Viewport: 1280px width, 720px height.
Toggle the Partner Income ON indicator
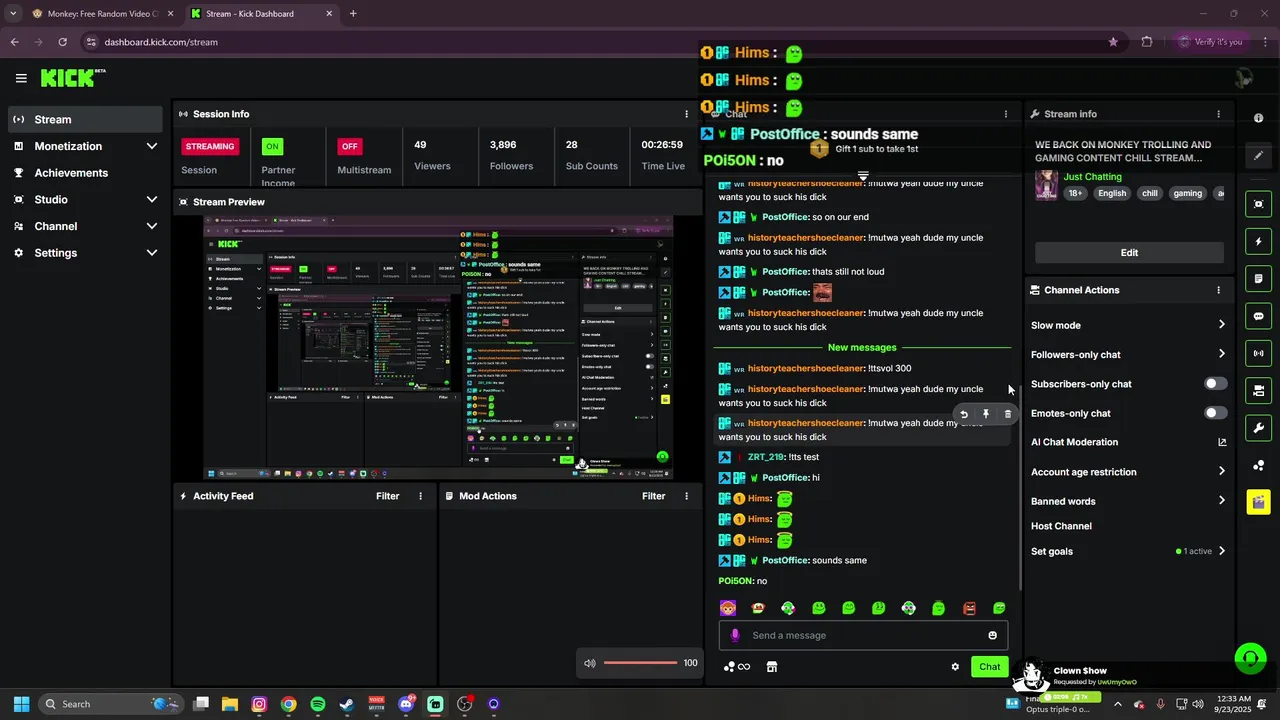point(272,146)
